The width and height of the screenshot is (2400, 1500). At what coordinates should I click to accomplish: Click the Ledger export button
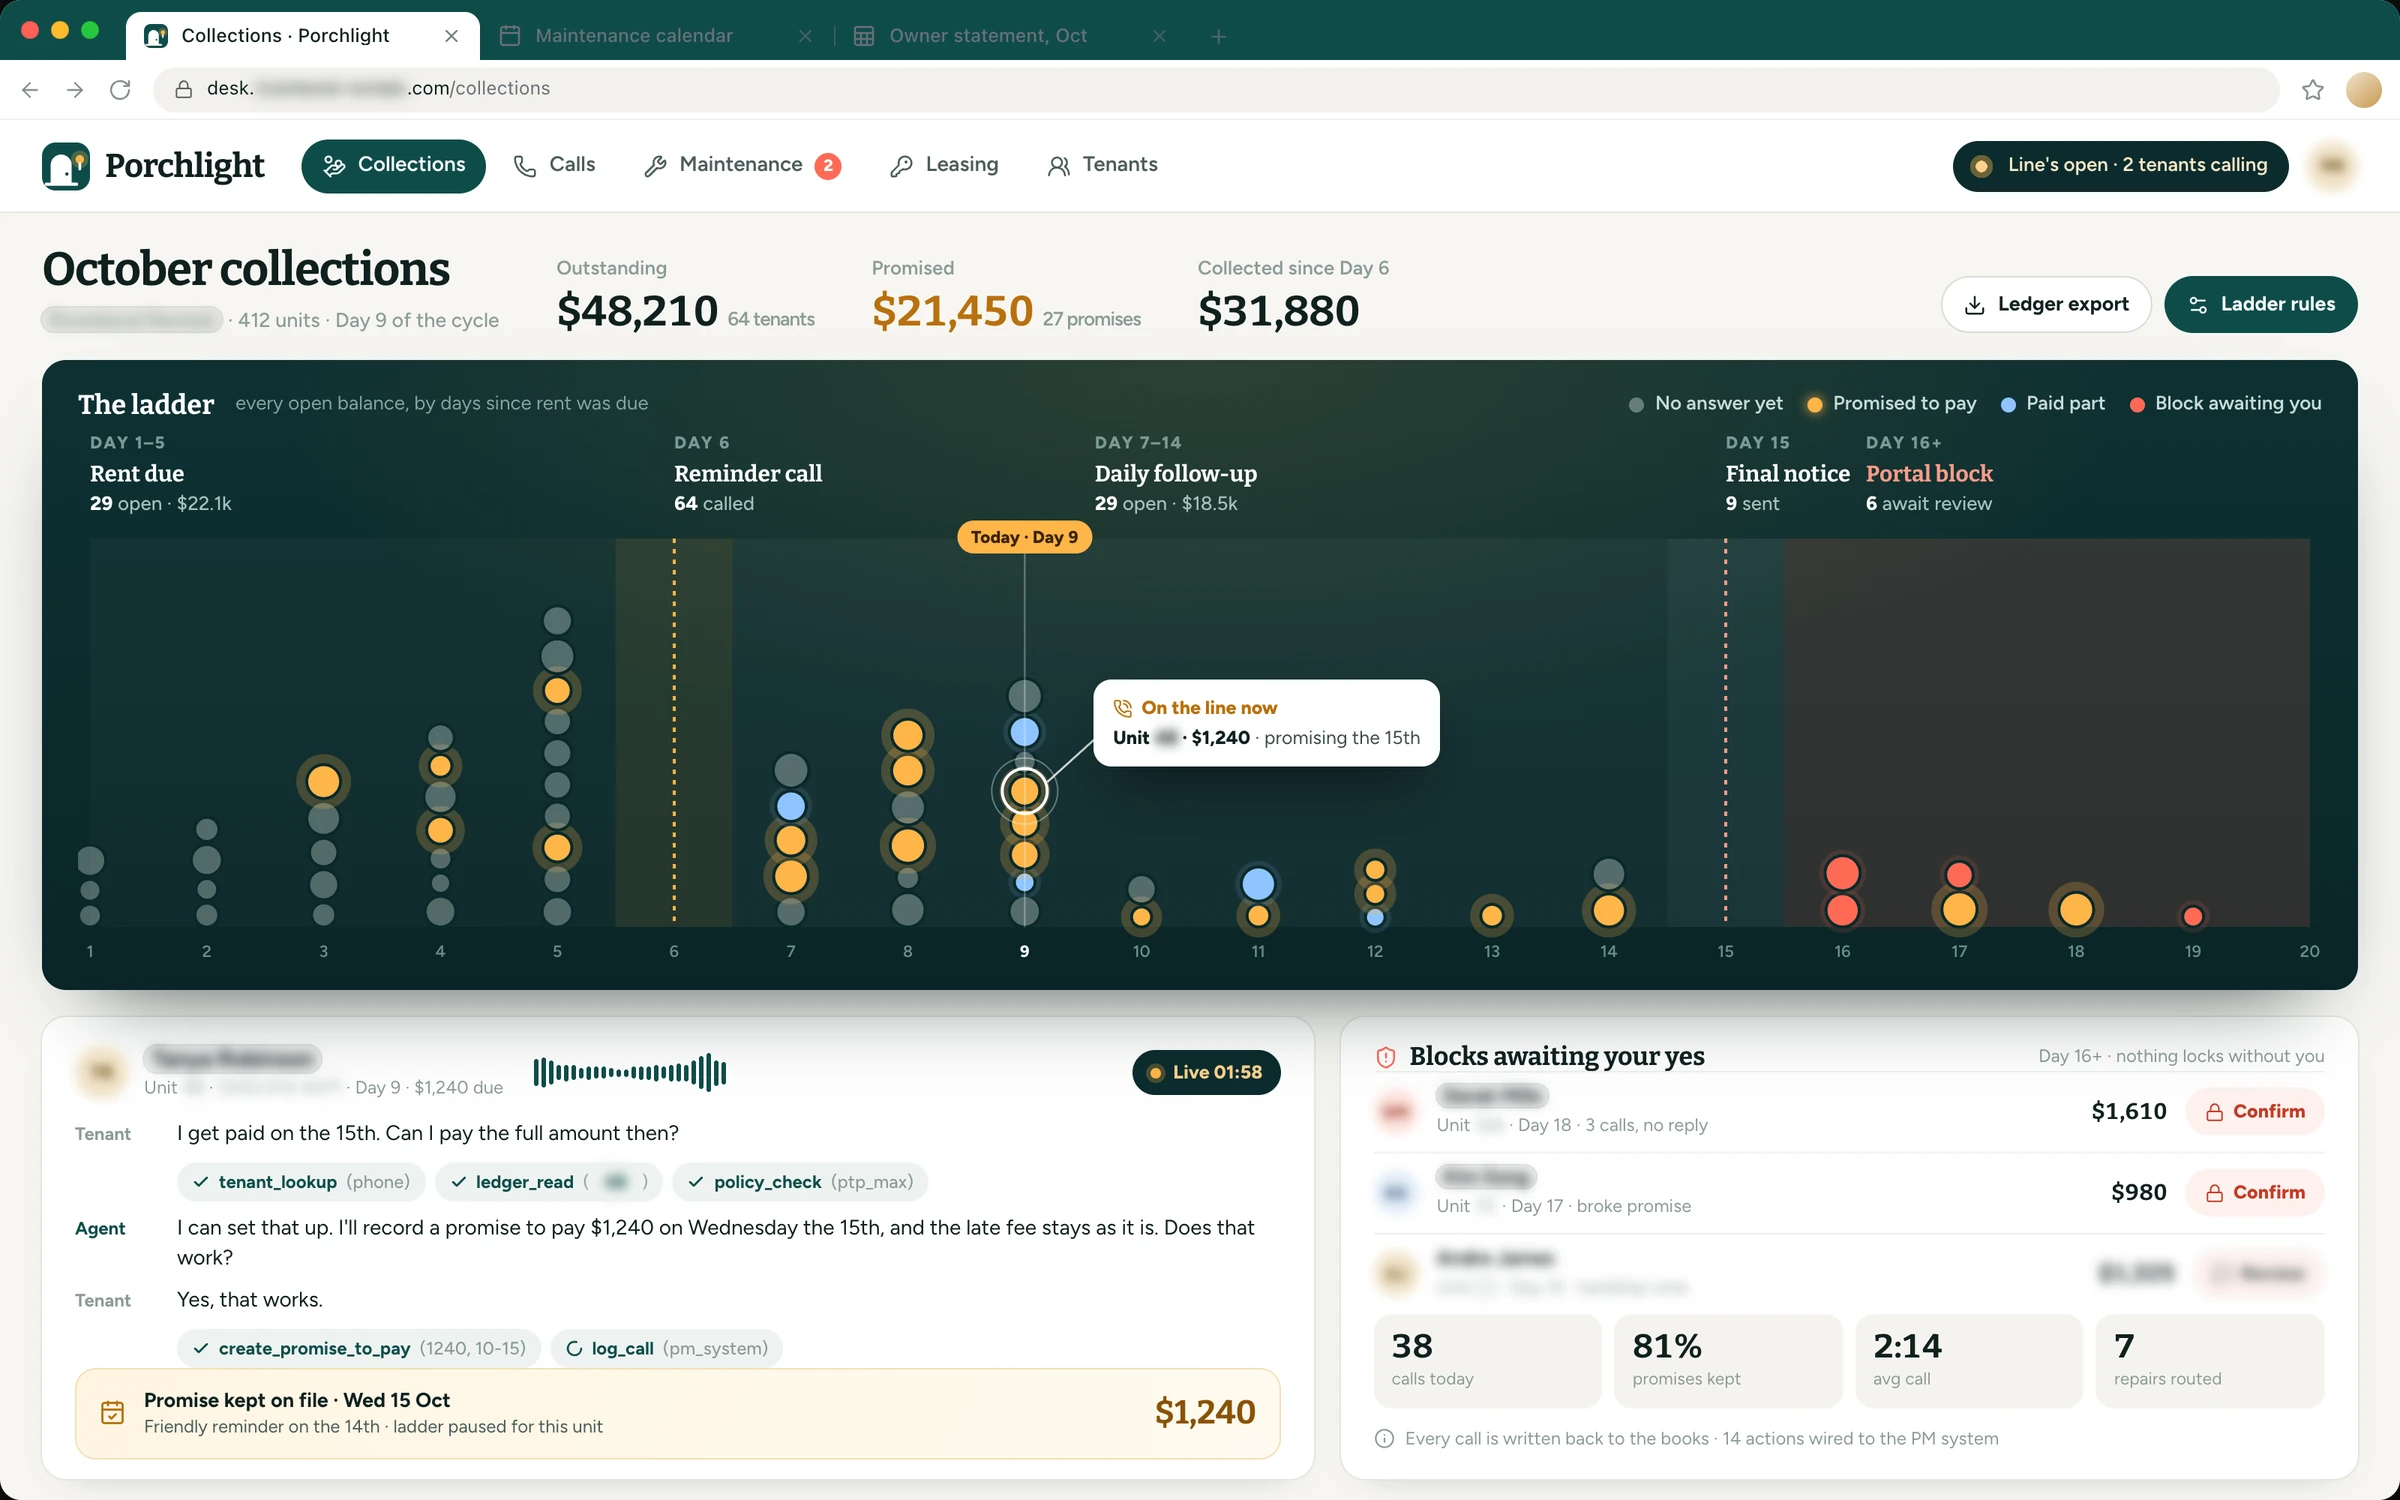tap(2046, 304)
